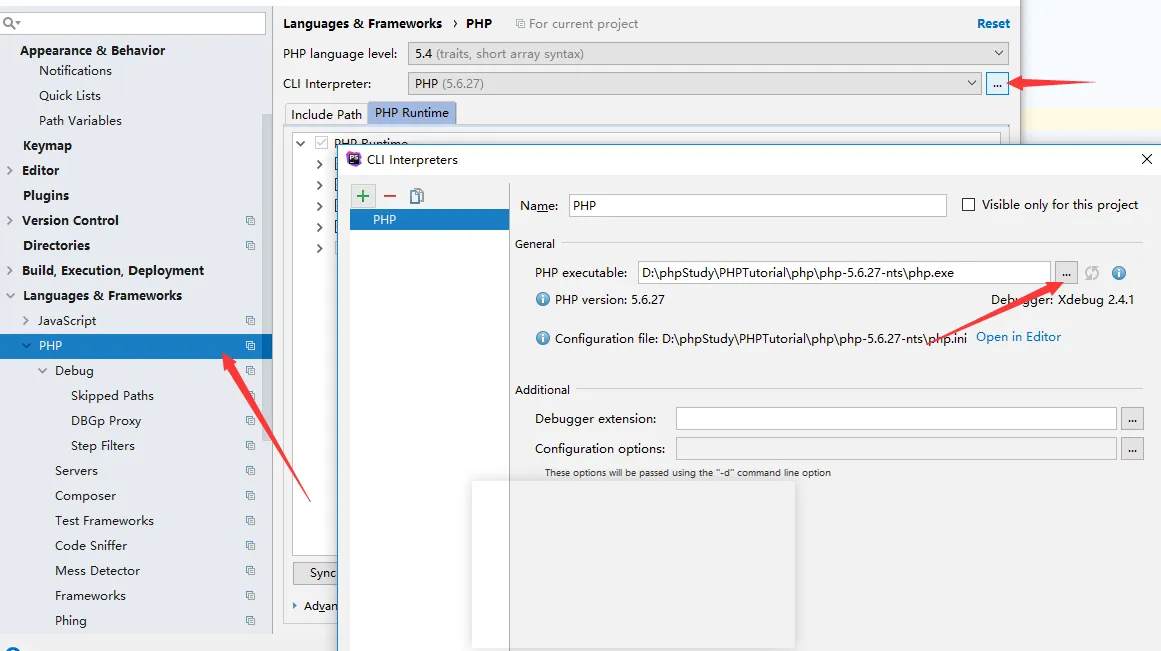
Task: Open the CLI Interpreter dropdown
Action: point(694,84)
